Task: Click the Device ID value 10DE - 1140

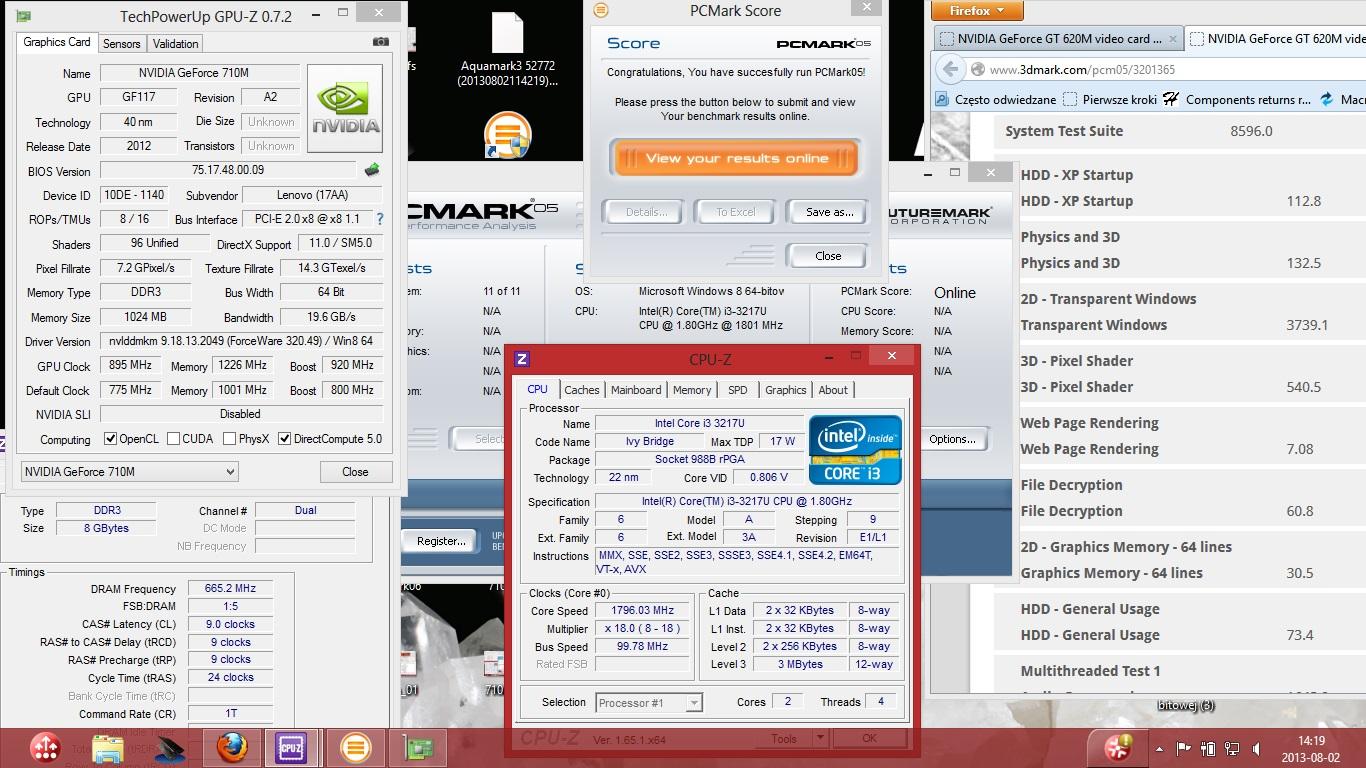Action: pyautogui.click(x=133, y=195)
